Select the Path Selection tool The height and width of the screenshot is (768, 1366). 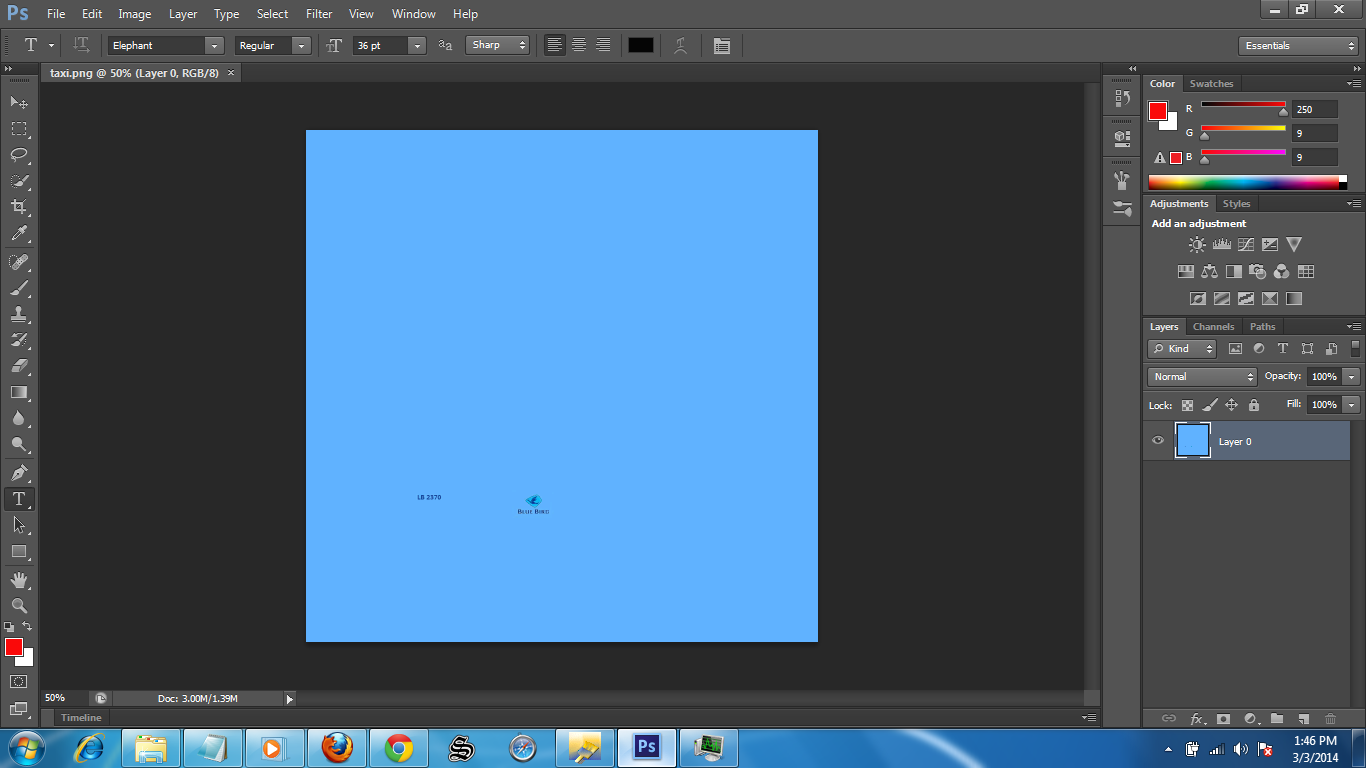(x=19, y=525)
